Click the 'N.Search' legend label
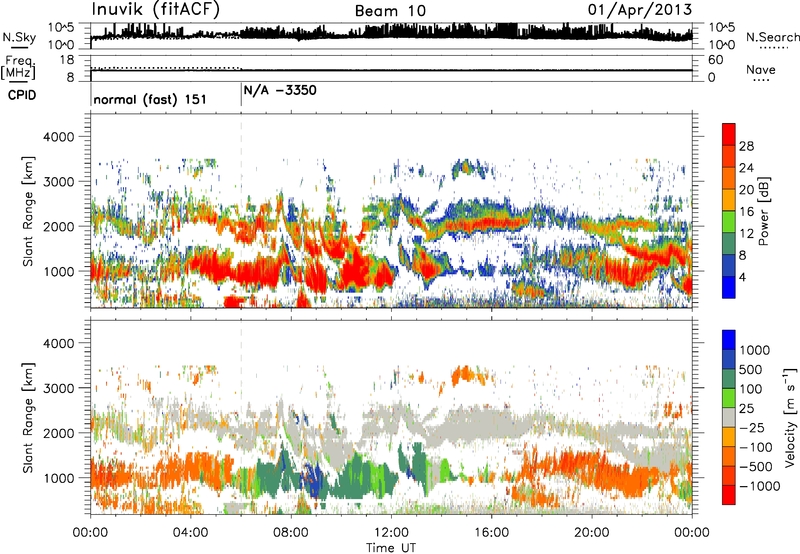 coord(773,37)
